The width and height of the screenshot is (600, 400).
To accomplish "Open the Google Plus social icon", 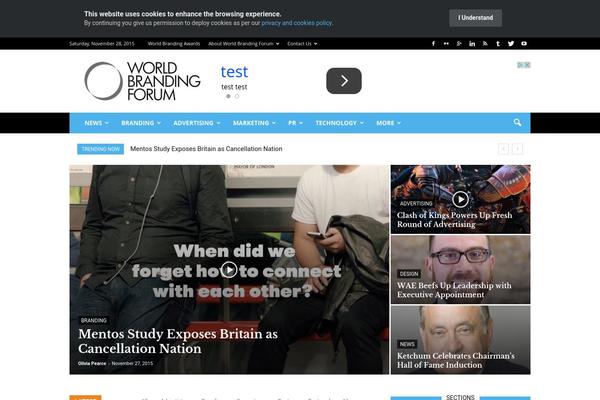I will pos(459,44).
